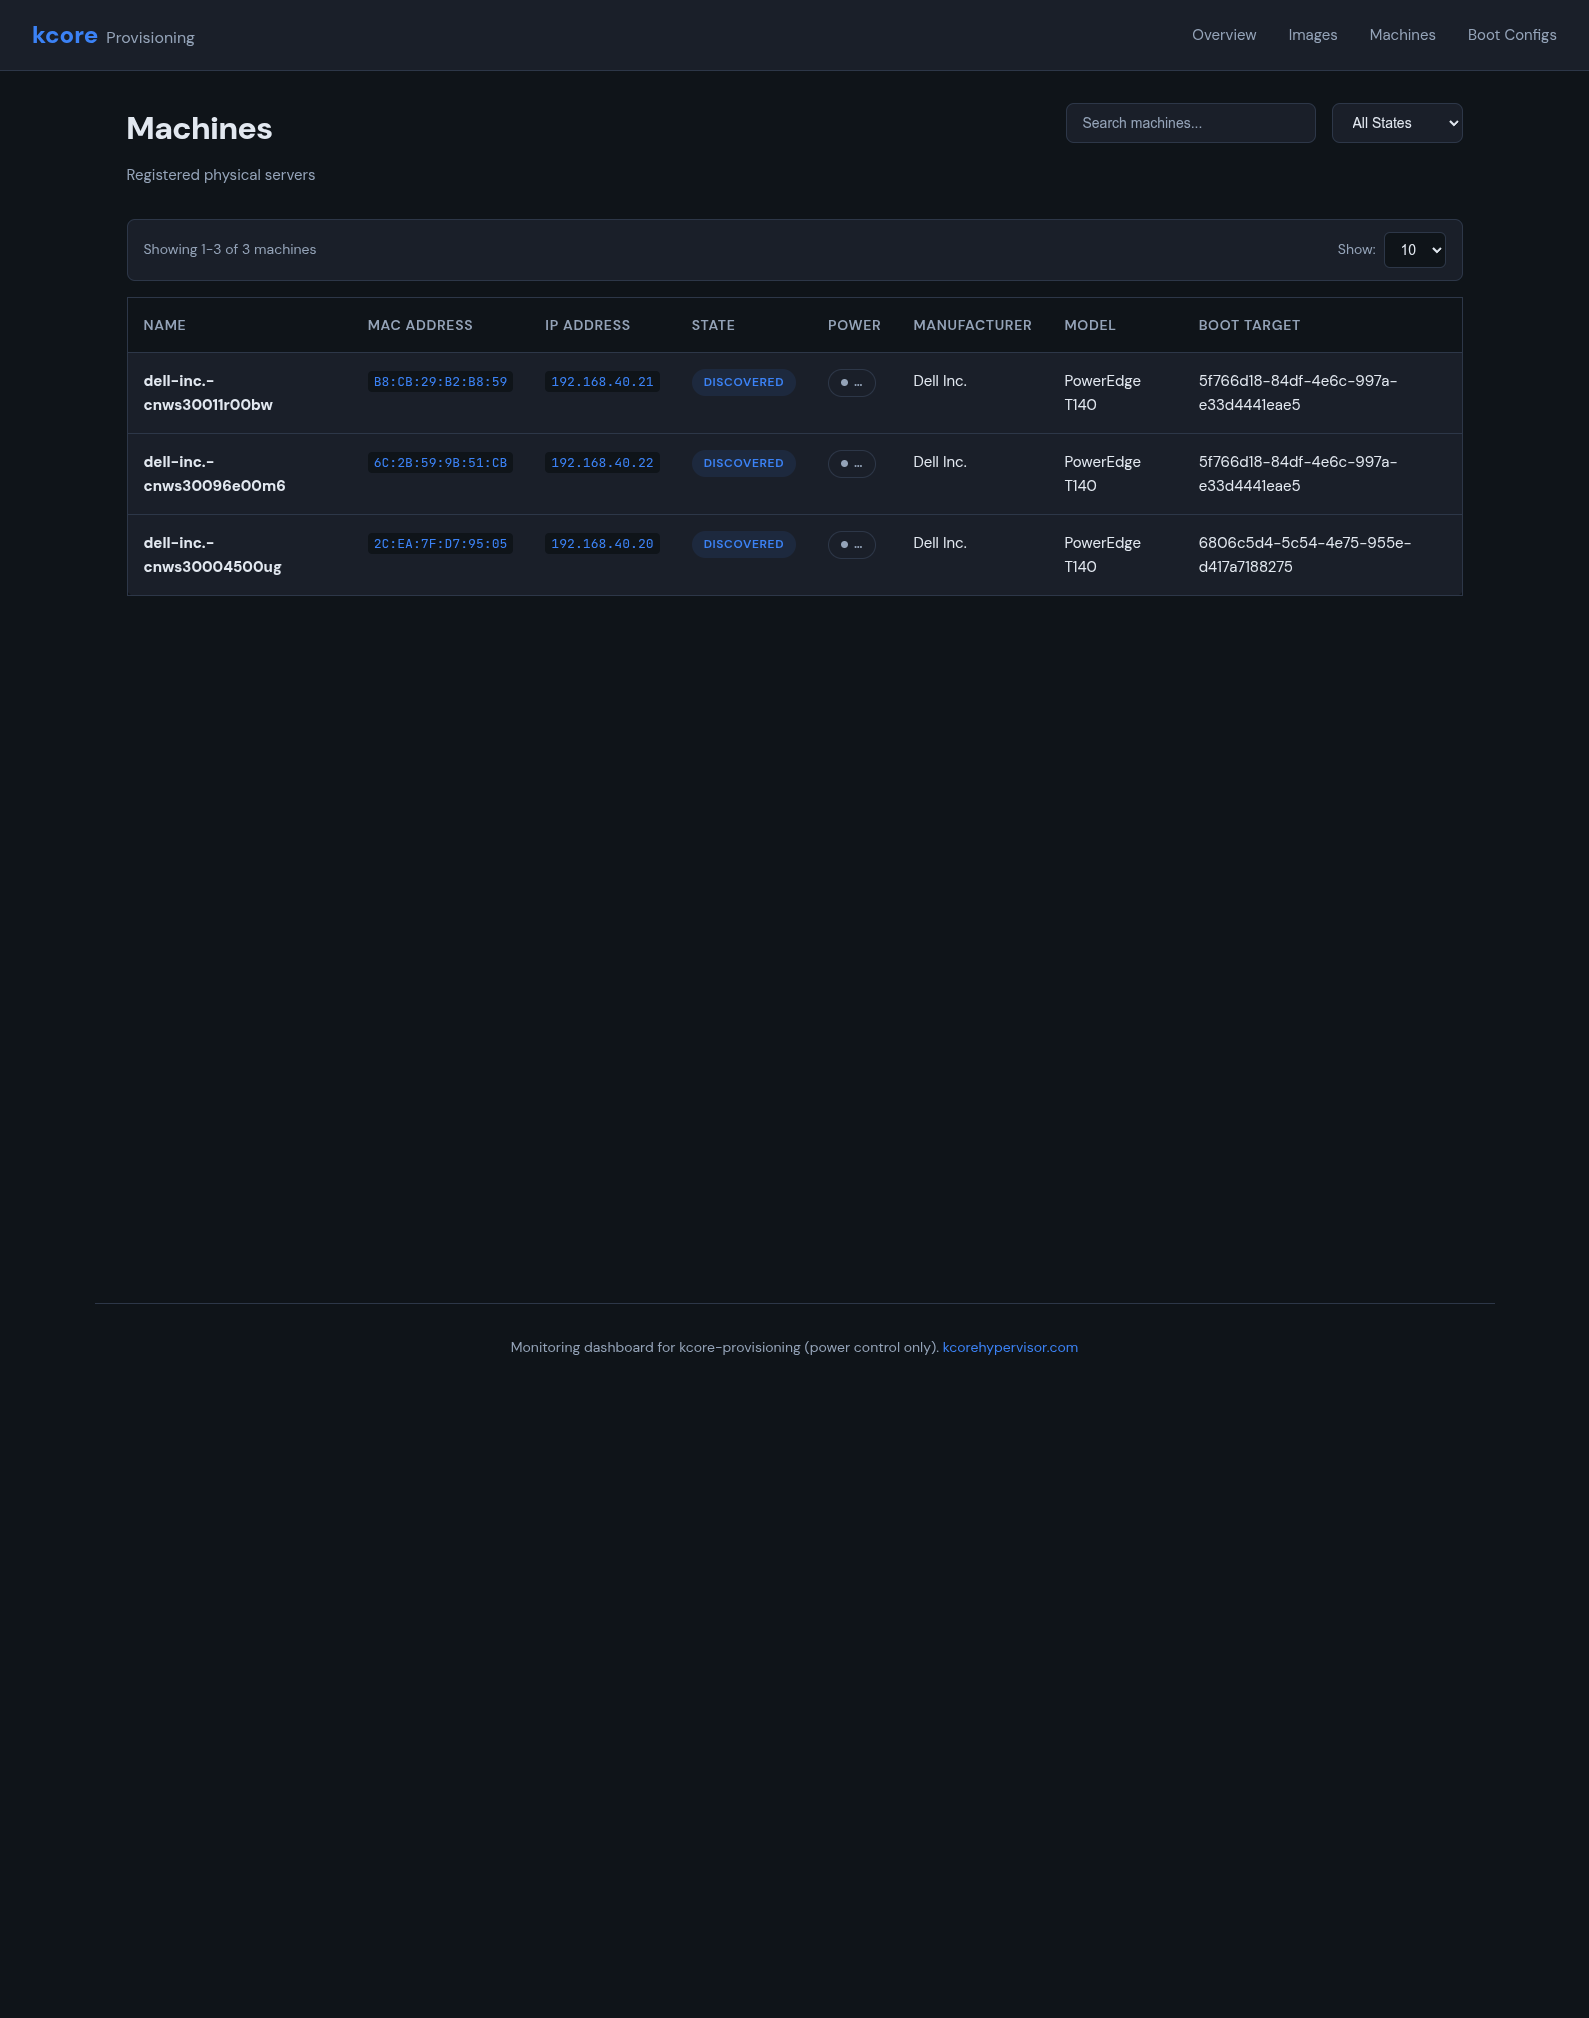Click DISCOVERED badge for 192.168.40.22 machine
This screenshot has width=1589, height=2018.
[744, 463]
